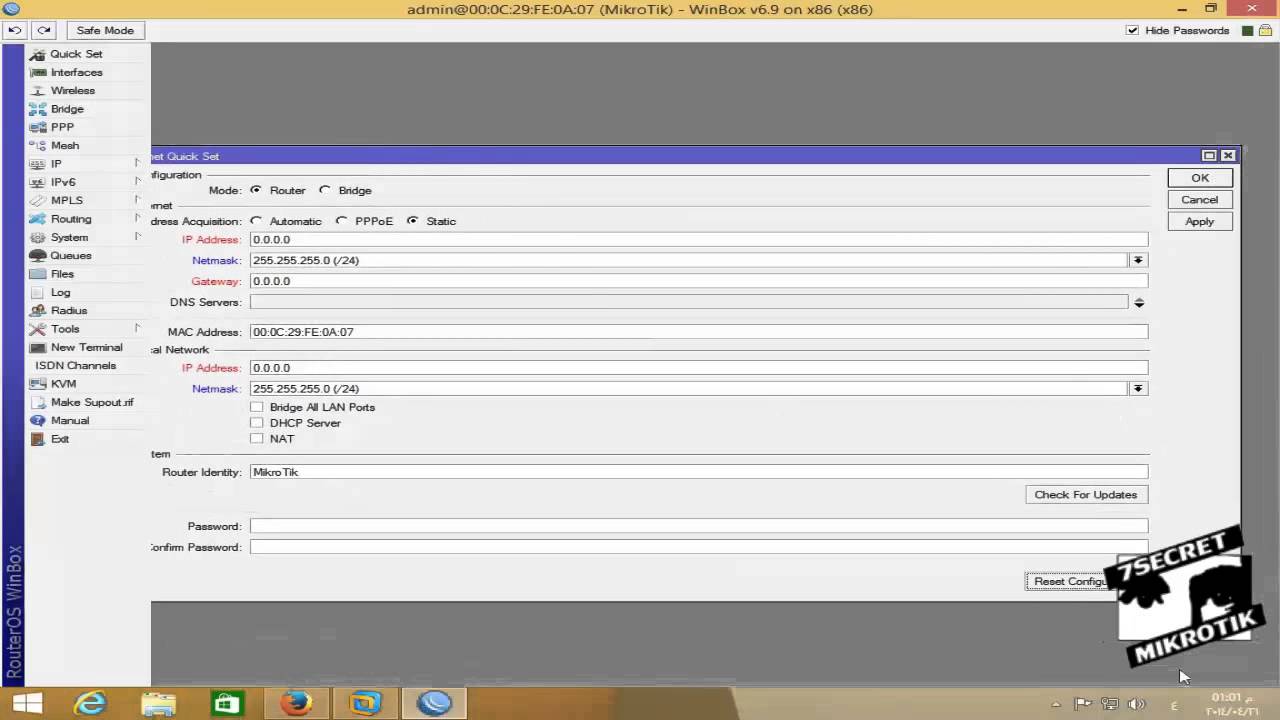Screen dimensions: 1280x720
Task: Expand the System submenu arrow
Action: click(137, 236)
